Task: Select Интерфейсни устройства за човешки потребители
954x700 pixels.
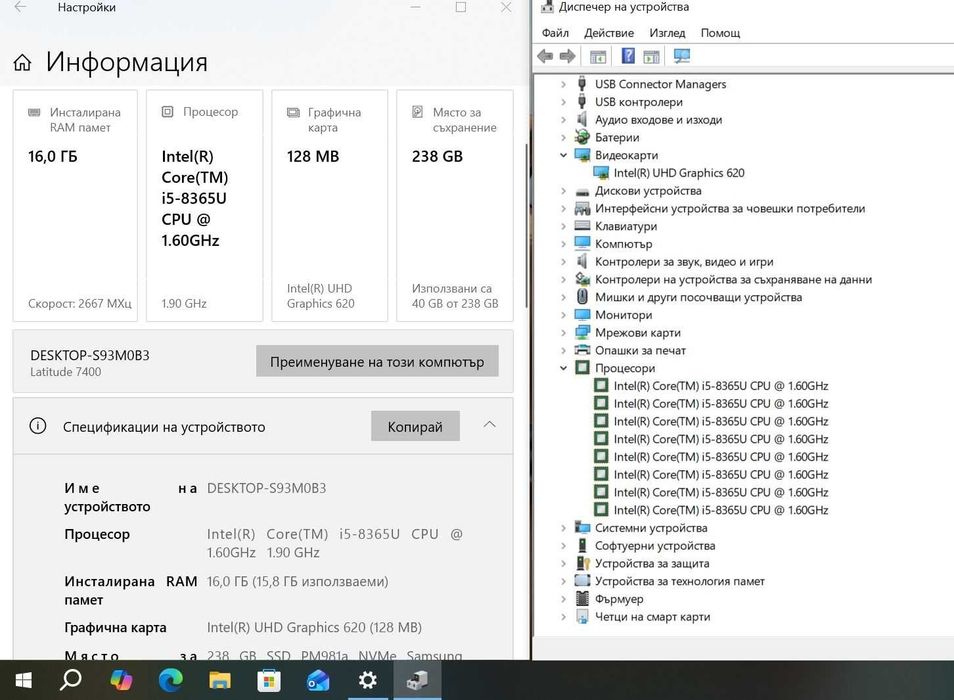Action: pyautogui.click(x=729, y=209)
